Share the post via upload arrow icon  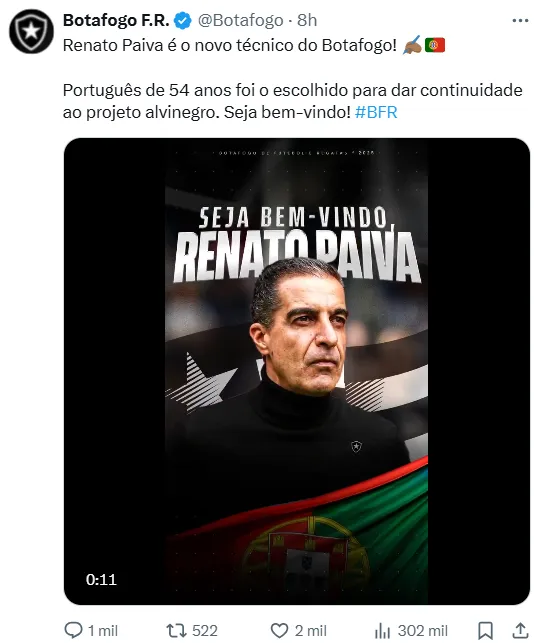(x=520, y=630)
